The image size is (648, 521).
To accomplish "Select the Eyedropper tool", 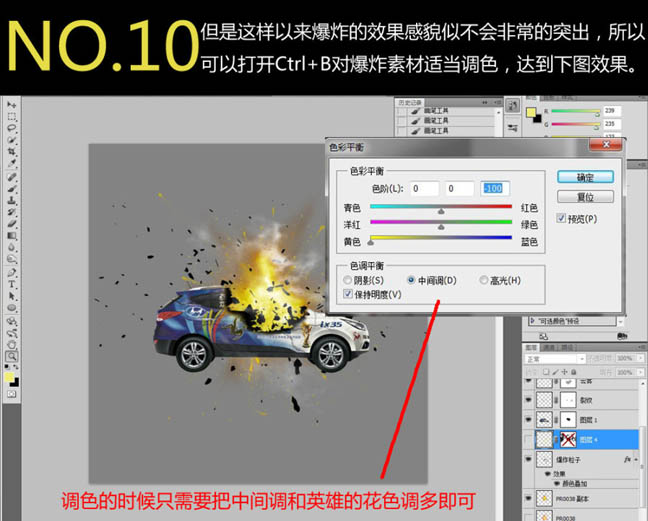I will [12, 164].
